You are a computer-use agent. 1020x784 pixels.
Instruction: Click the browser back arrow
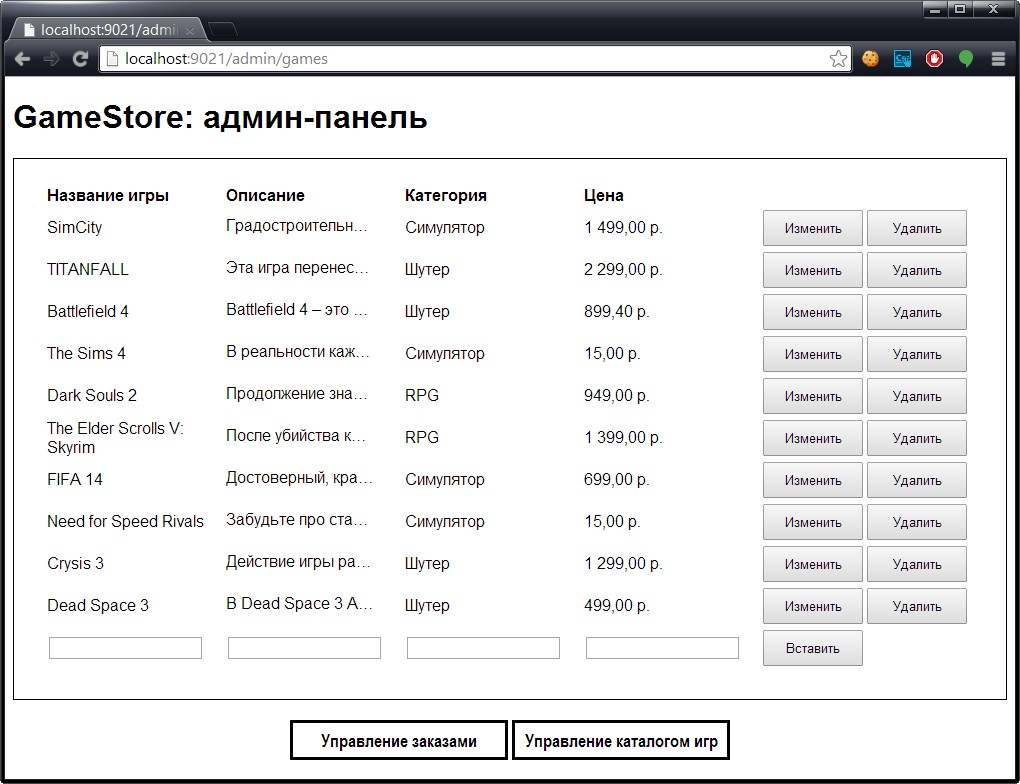coord(22,59)
